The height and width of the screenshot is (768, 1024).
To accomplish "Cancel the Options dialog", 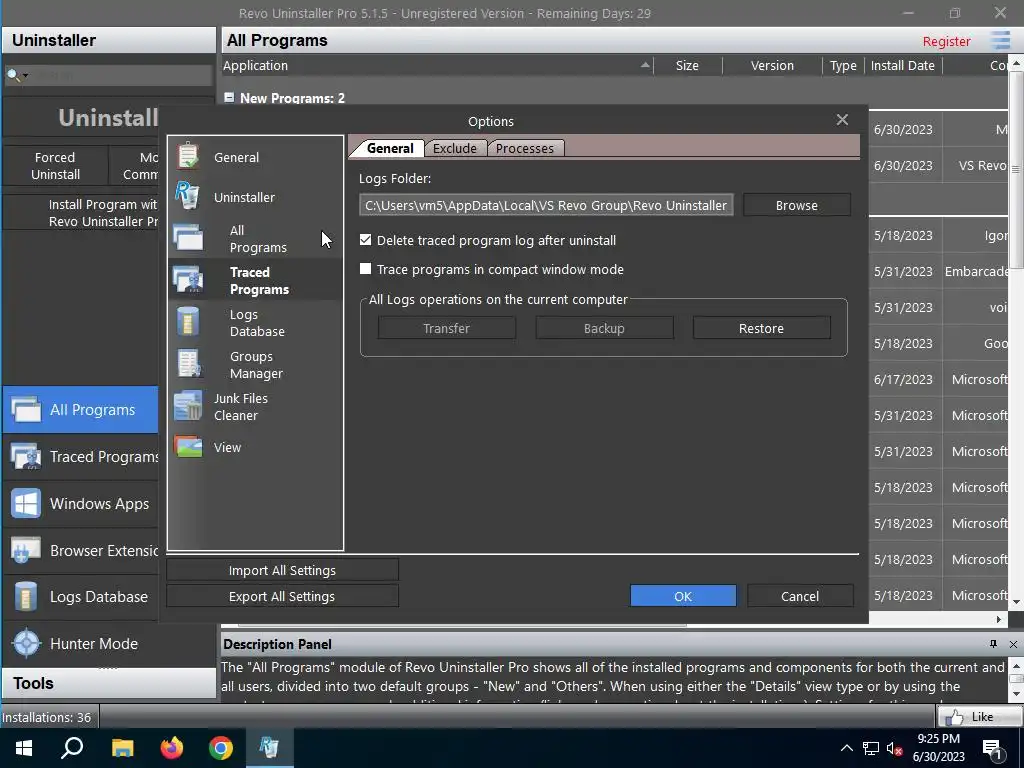I will 800,596.
